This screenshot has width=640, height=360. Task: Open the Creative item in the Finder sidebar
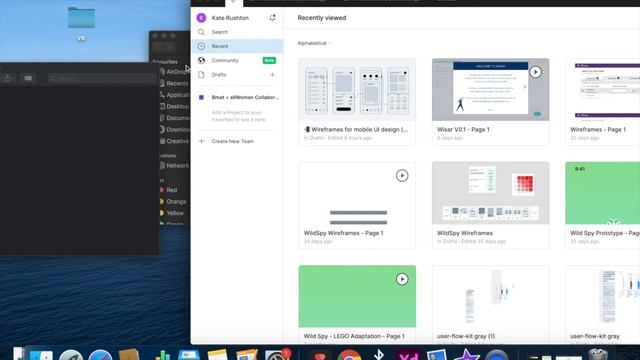[174, 141]
